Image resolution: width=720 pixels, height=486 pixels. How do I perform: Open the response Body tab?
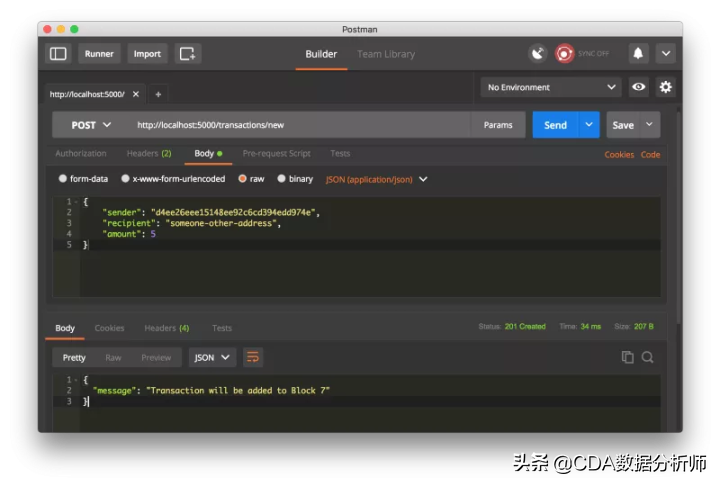65,328
